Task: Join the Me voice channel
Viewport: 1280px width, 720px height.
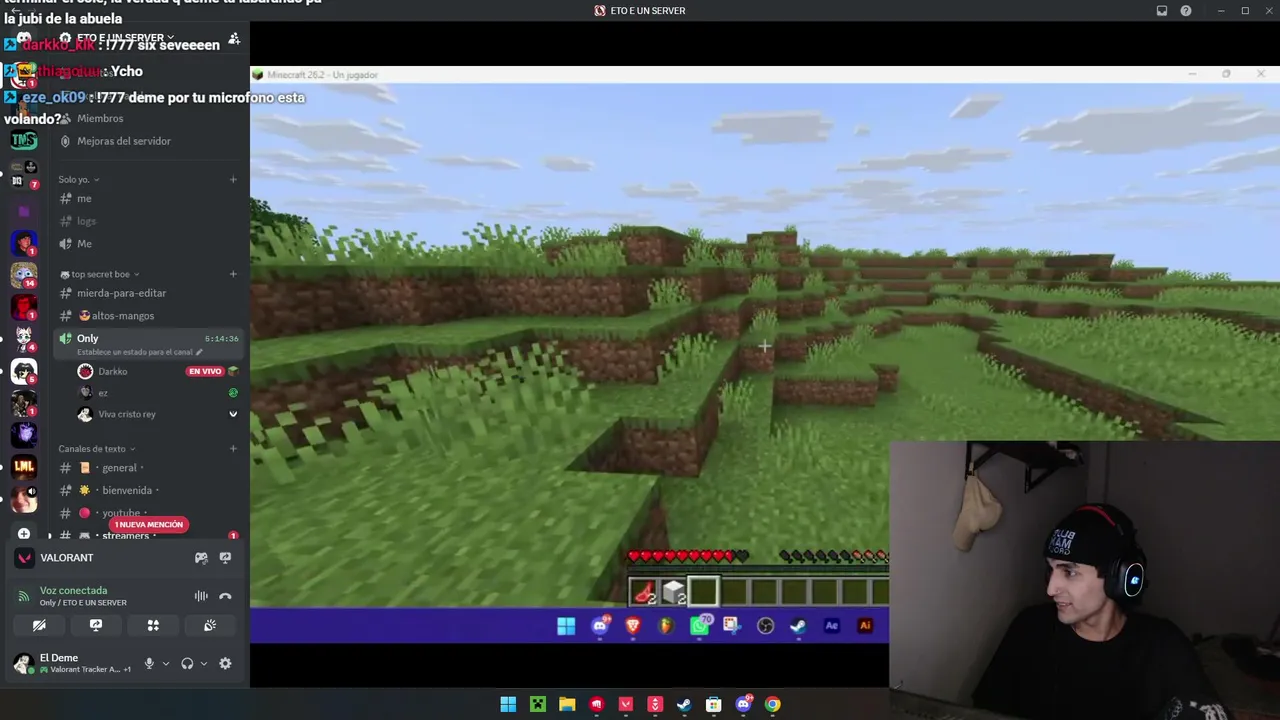Action: click(149, 244)
